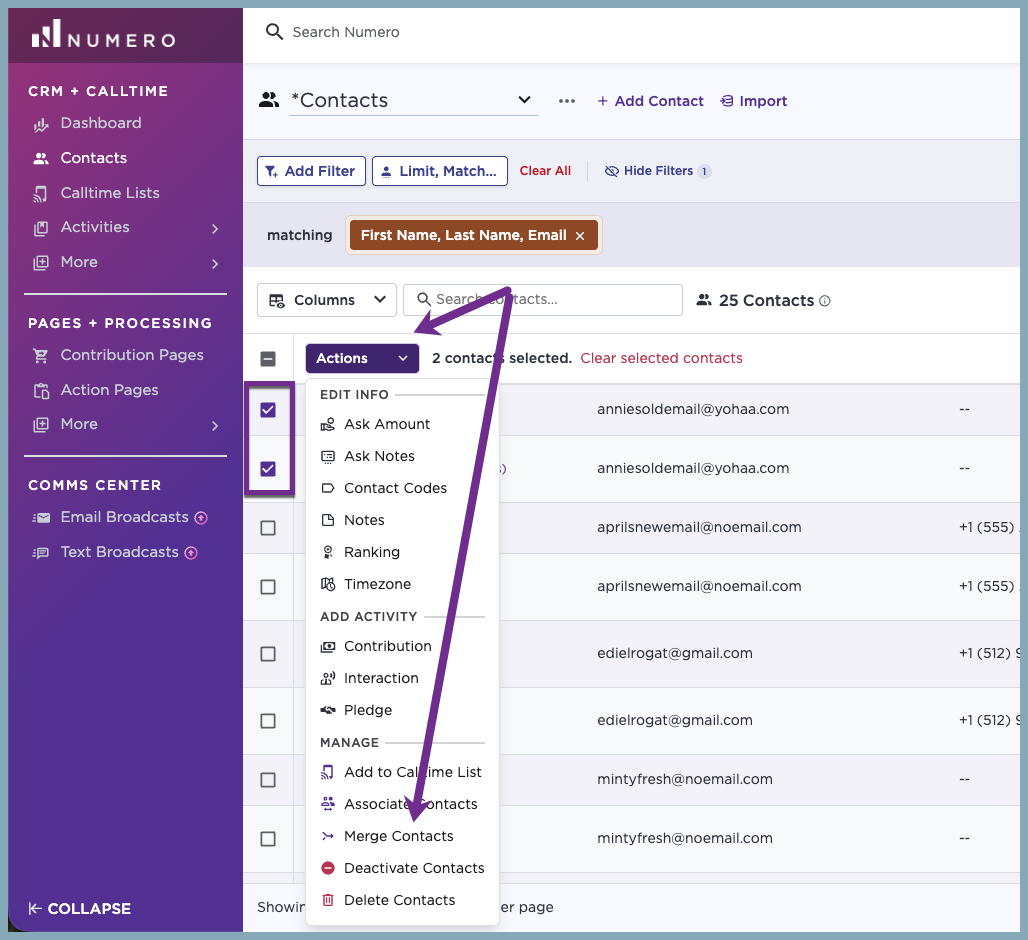Image resolution: width=1028 pixels, height=940 pixels.
Task: Click the Add Contact link
Action: (x=650, y=101)
